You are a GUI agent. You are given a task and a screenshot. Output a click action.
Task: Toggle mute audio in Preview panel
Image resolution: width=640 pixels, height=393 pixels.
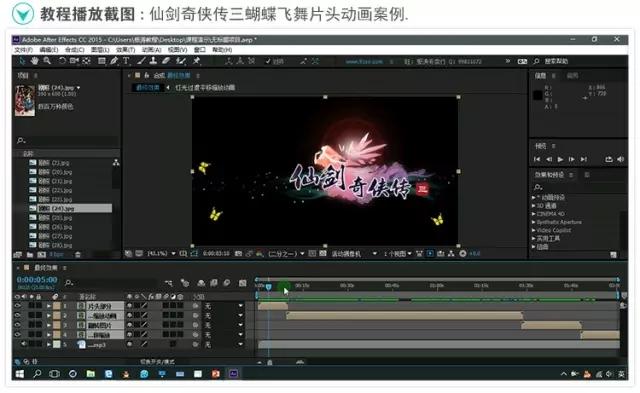(x=620, y=159)
